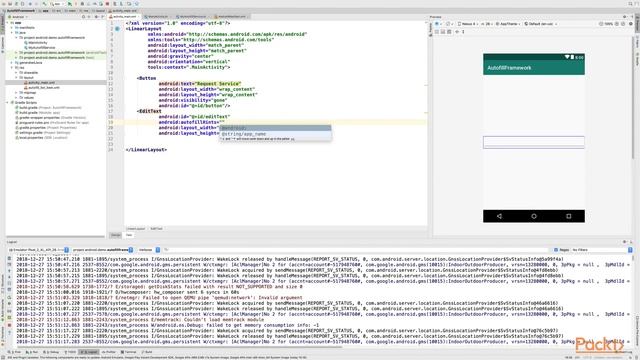Image resolution: width=640 pixels, height=360 pixels.
Task: Open the AppTheme dropdown in Preview
Action: 508,24
